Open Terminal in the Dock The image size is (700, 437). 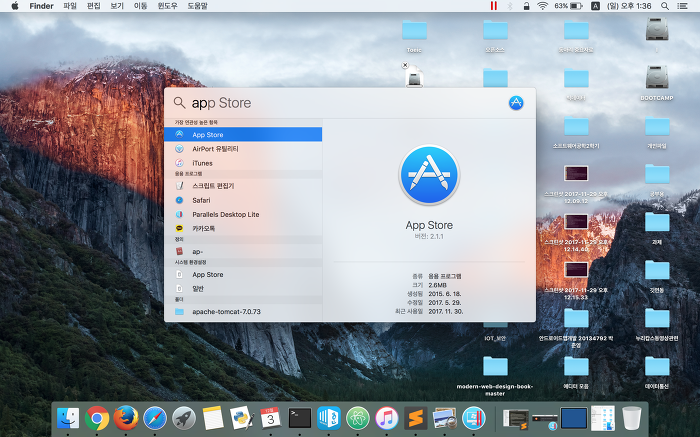coord(300,419)
